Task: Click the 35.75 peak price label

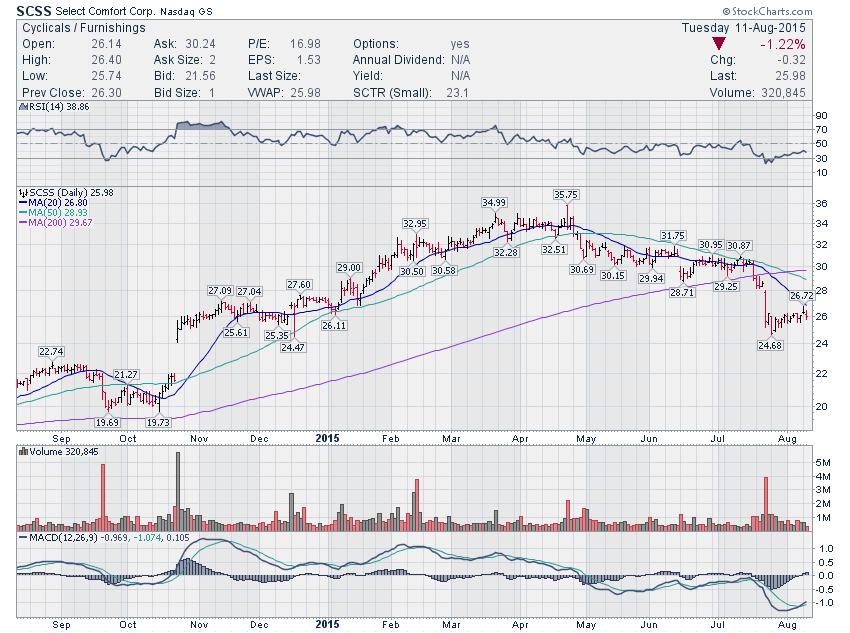Action: click(565, 195)
